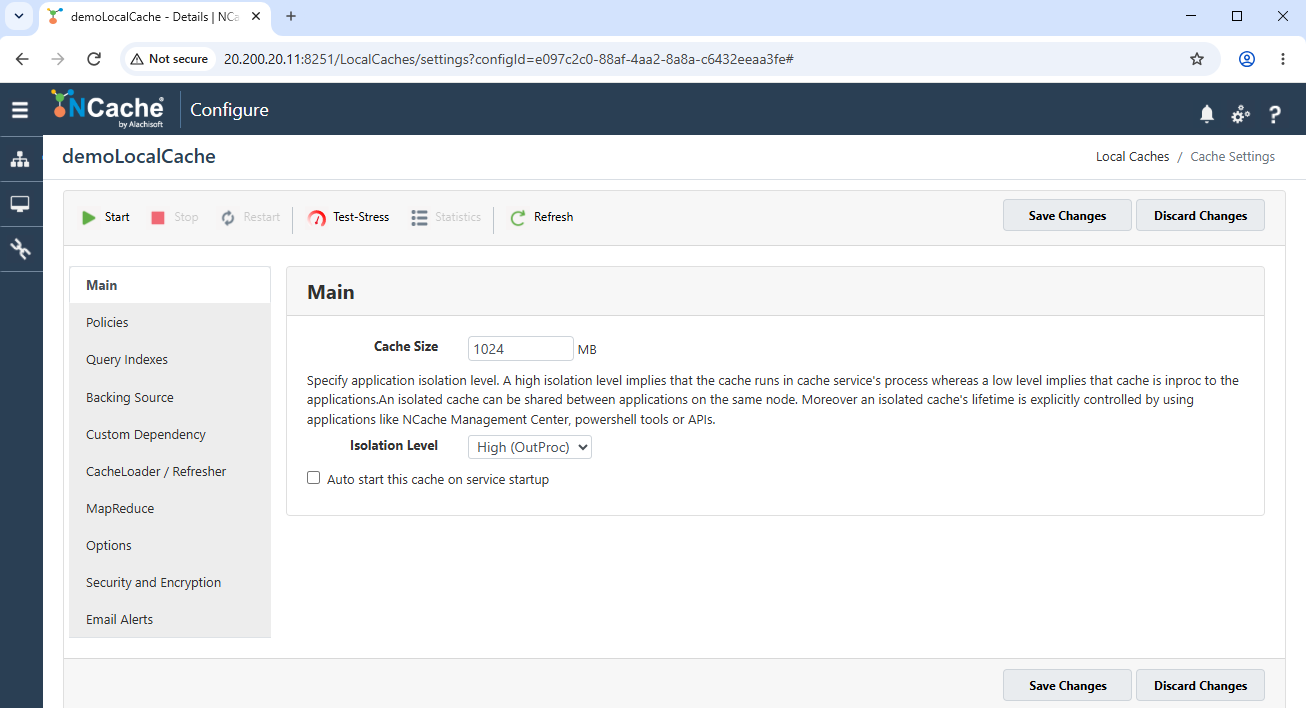Select the demoLocalCache browser tab
The height and width of the screenshot is (708, 1306).
[155, 17]
